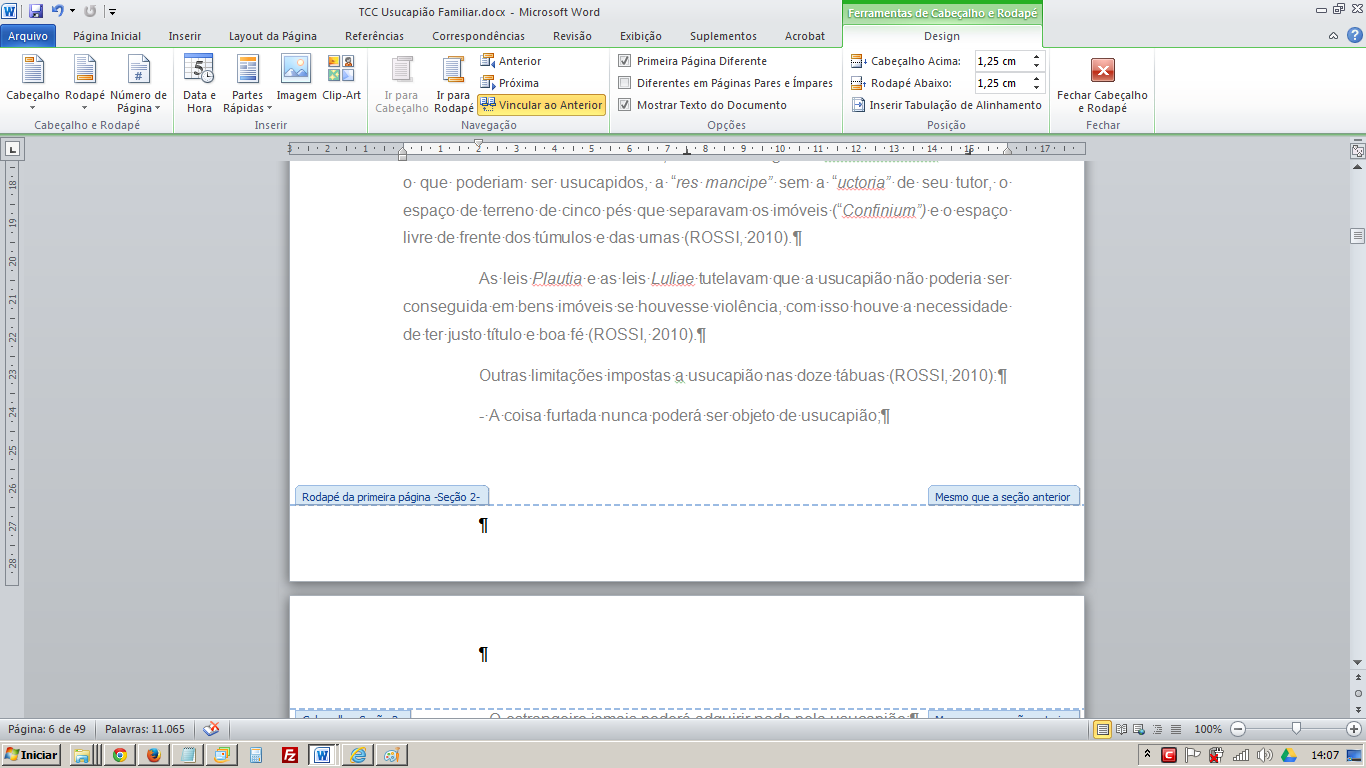Open the undo history dropdown arrow
The width and height of the screenshot is (1366, 768).
click(72, 11)
